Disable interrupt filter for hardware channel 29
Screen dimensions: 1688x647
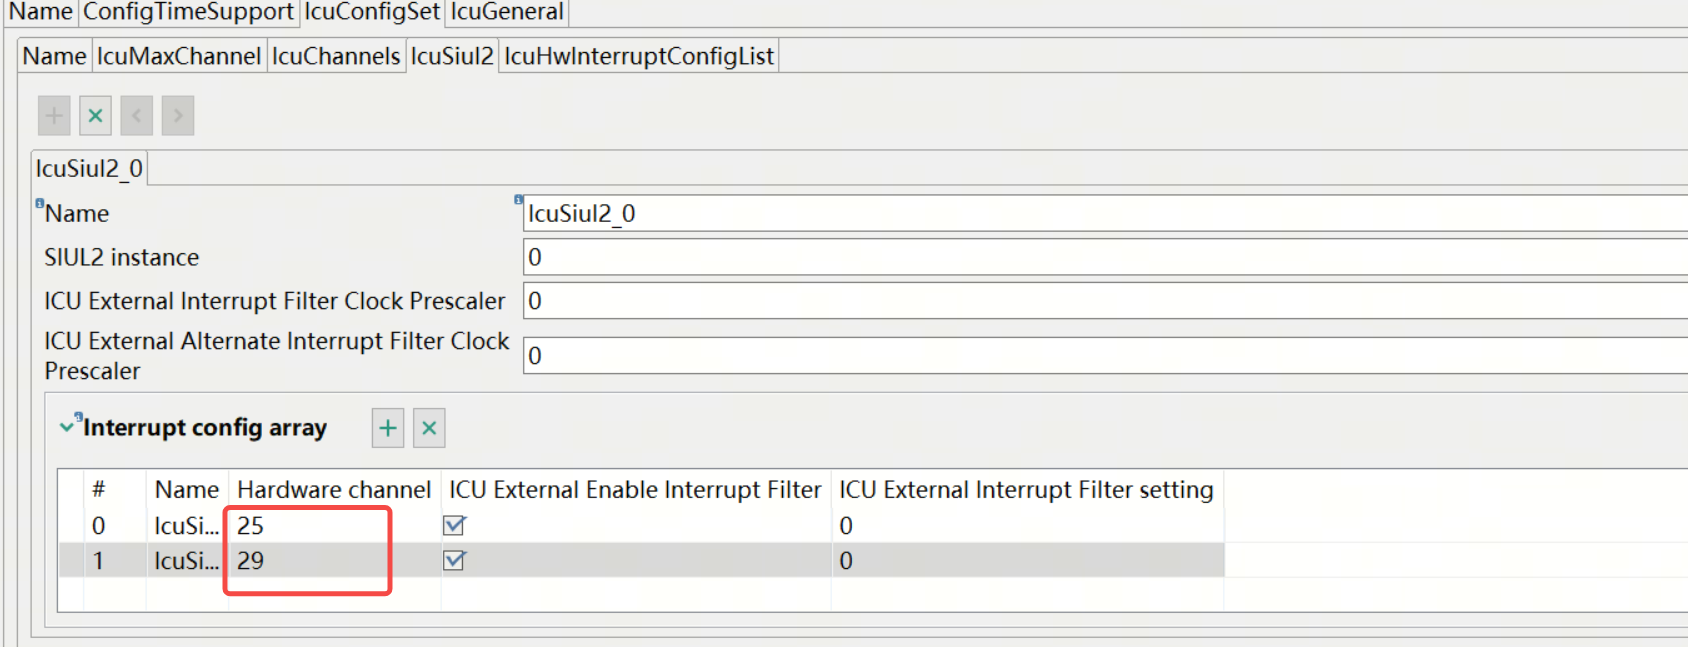point(455,561)
